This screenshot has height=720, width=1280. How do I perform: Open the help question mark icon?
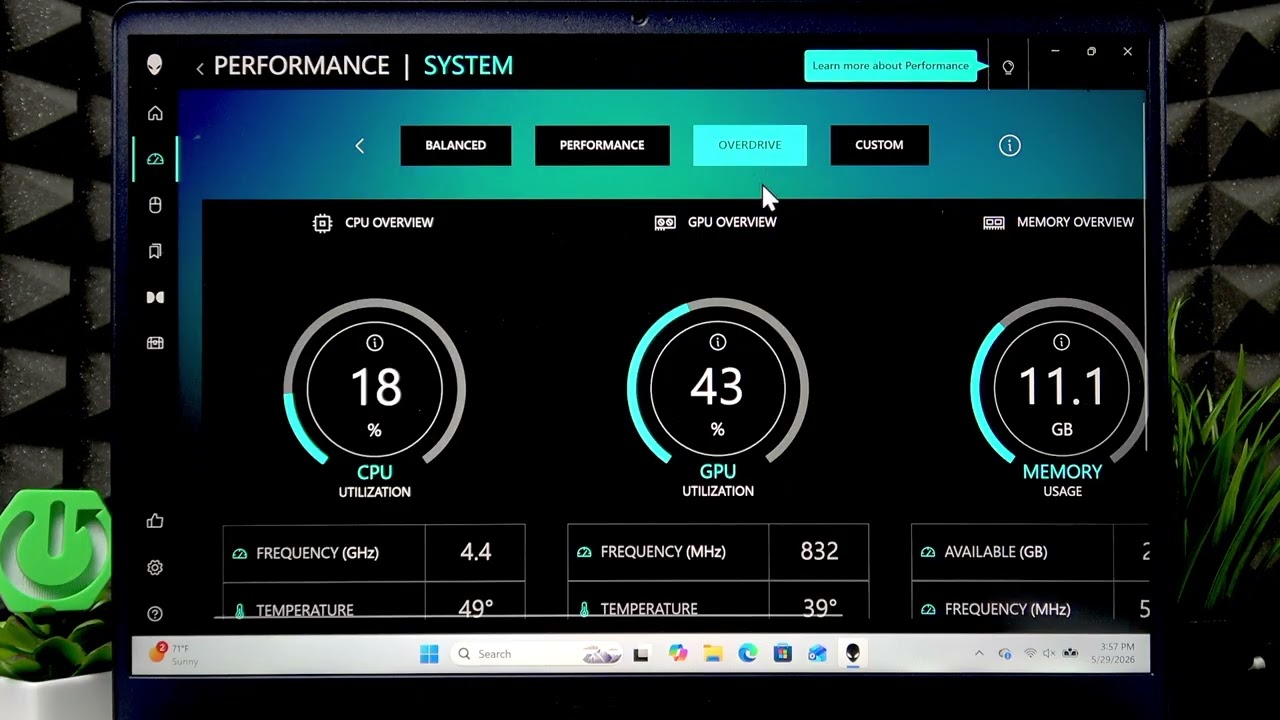pos(155,613)
